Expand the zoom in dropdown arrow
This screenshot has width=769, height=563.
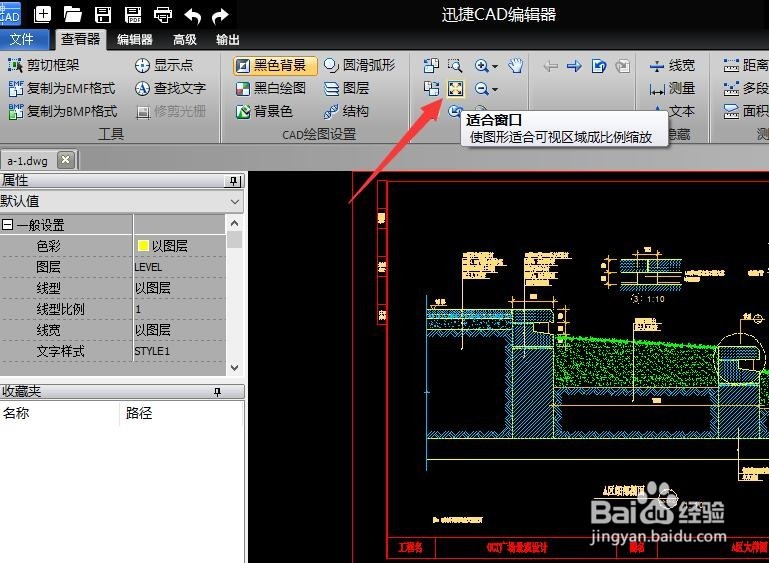point(495,66)
